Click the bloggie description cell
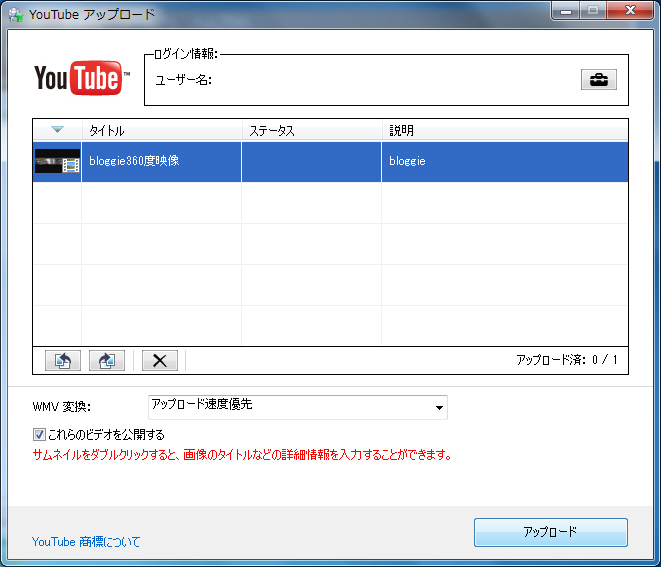 pyautogui.click(x=505, y=162)
